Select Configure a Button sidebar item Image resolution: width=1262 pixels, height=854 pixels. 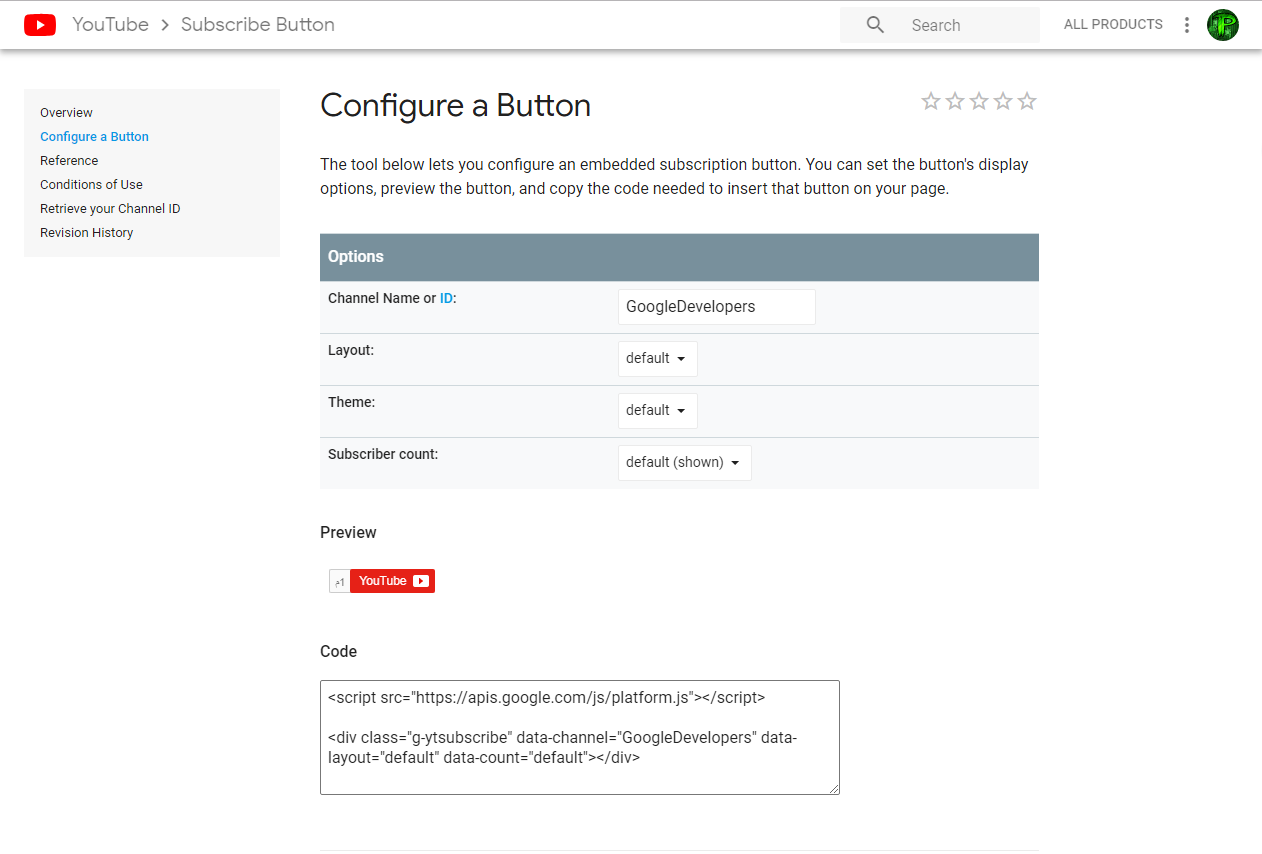pos(94,137)
